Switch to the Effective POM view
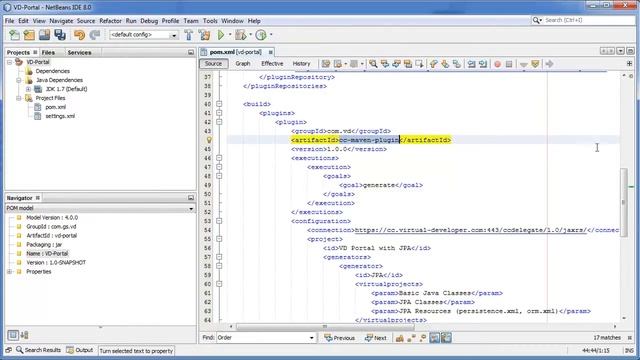The width and height of the screenshot is (640, 360). tap(272, 64)
